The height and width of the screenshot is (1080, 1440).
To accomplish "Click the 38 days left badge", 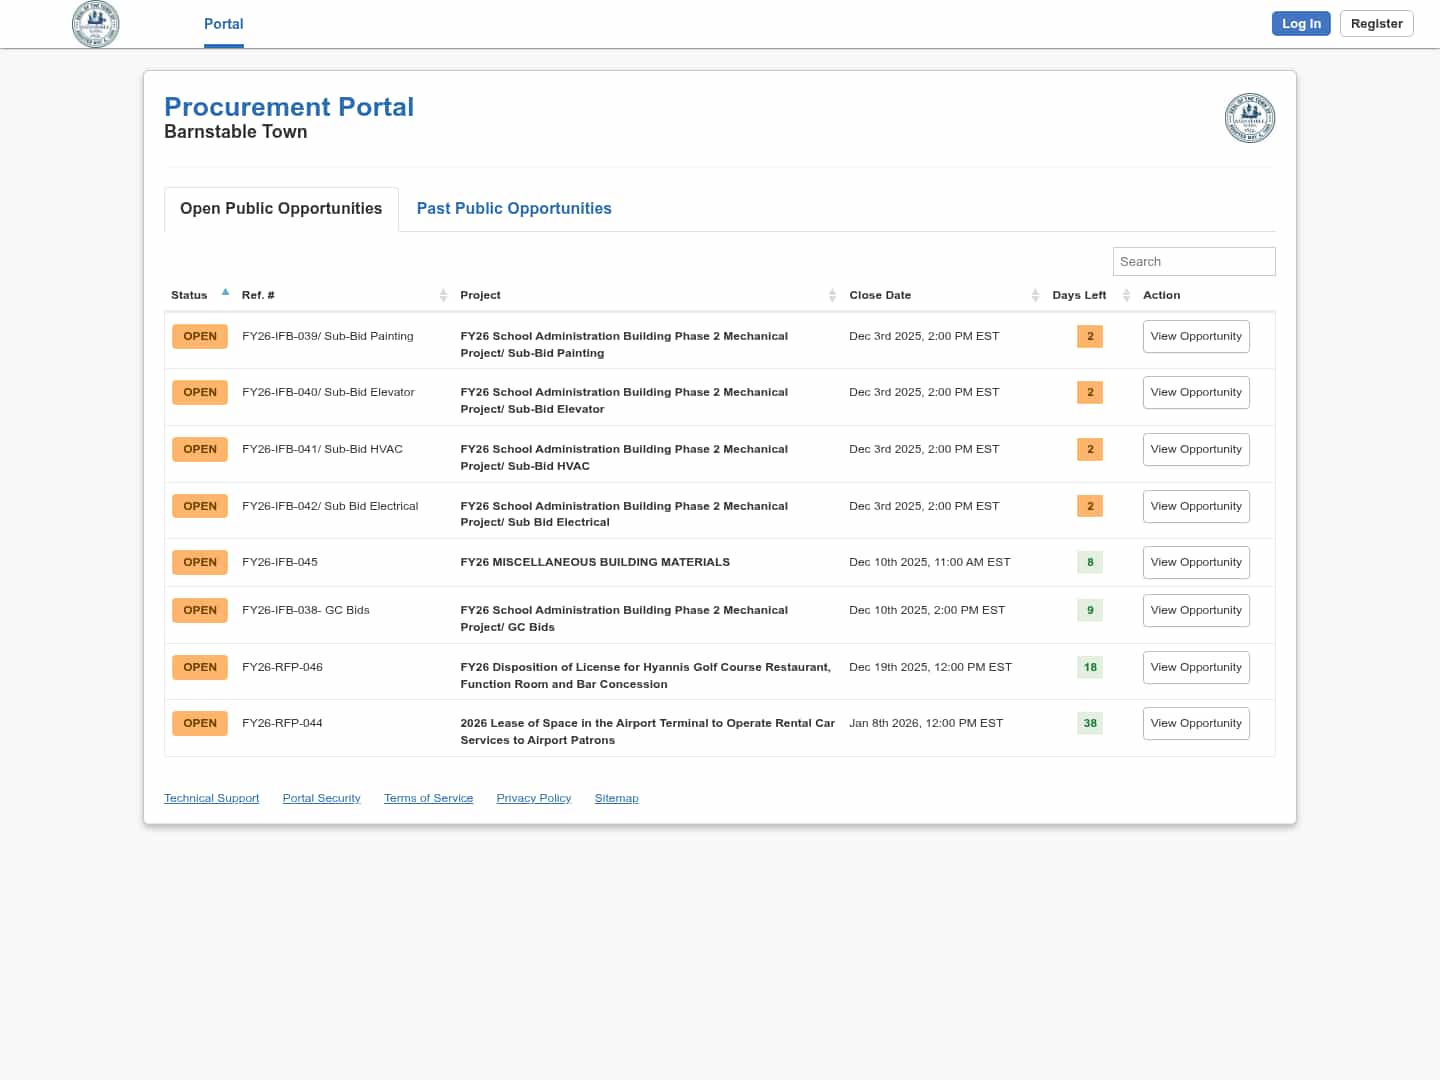I will (x=1090, y=723).
